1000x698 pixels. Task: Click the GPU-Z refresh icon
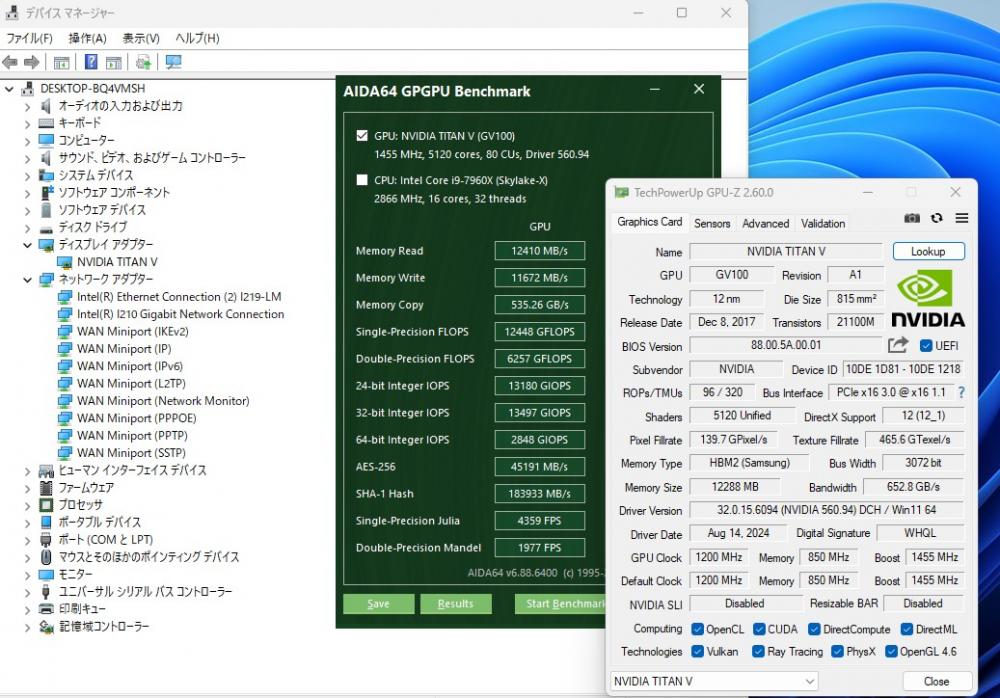[x=936, y=218]
